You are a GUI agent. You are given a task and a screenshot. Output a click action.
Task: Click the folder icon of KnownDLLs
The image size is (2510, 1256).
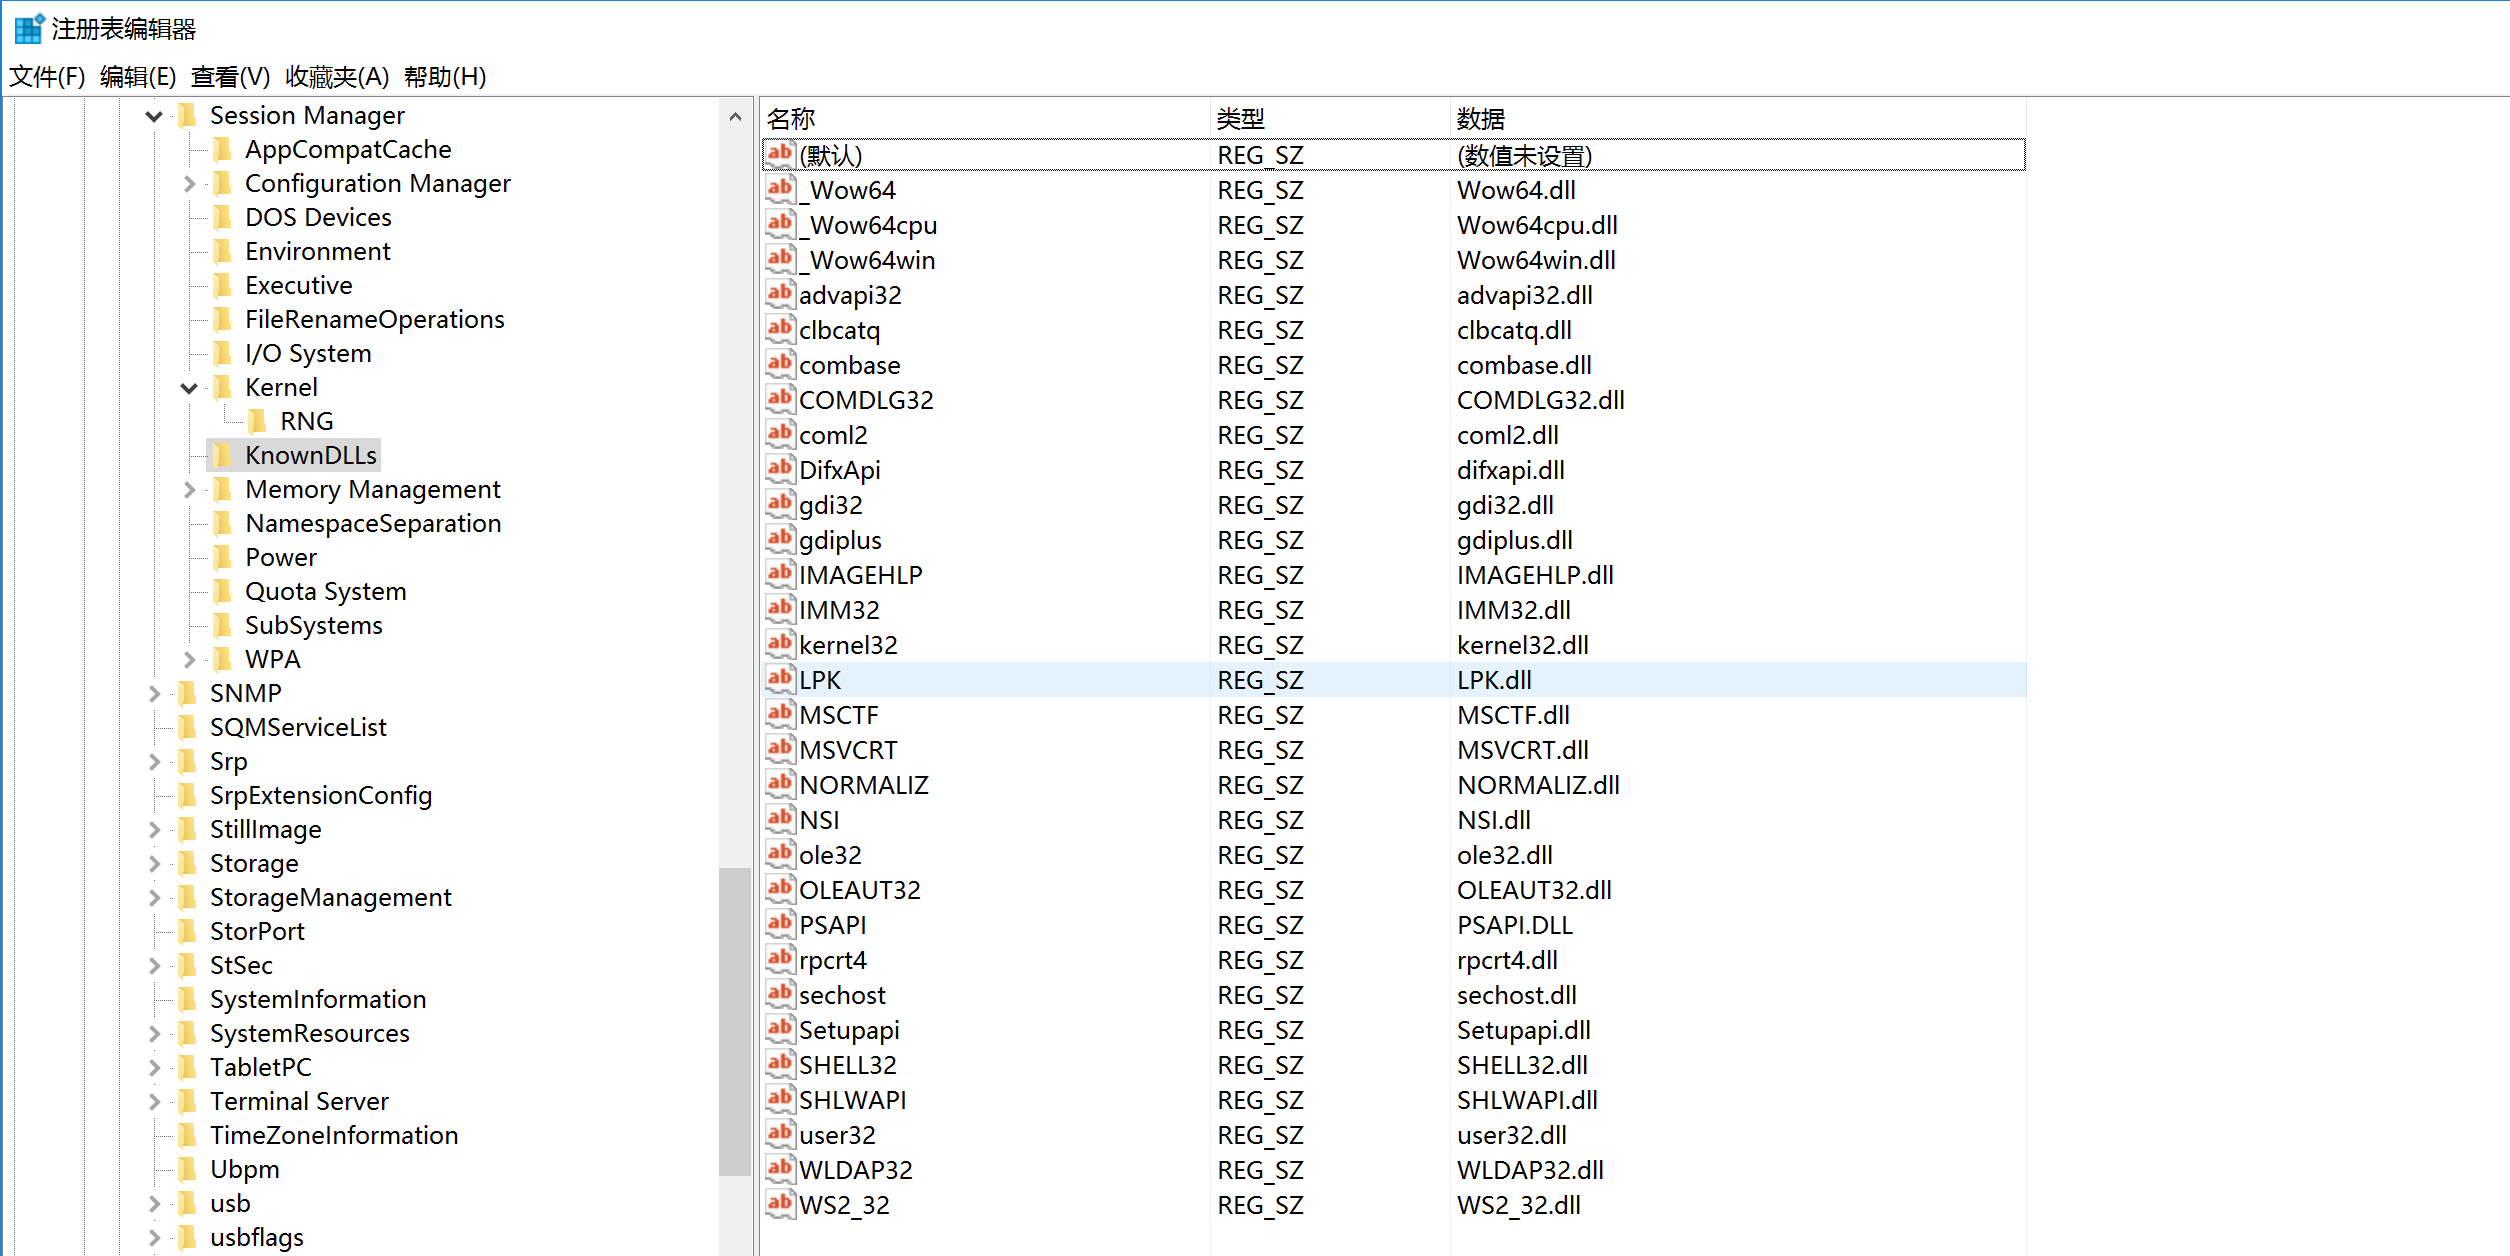223,455
